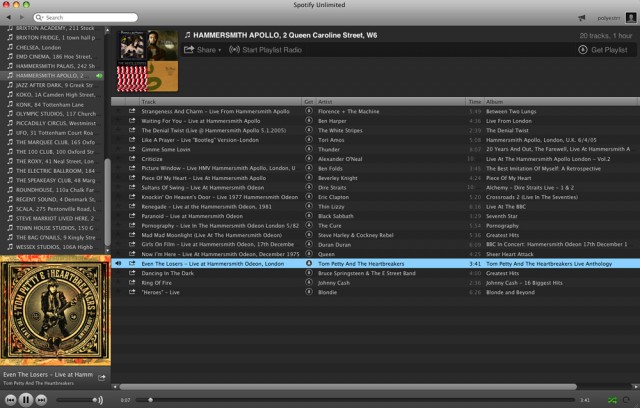Click the Get icon for Johnny Cash

(x=309, y=283)
